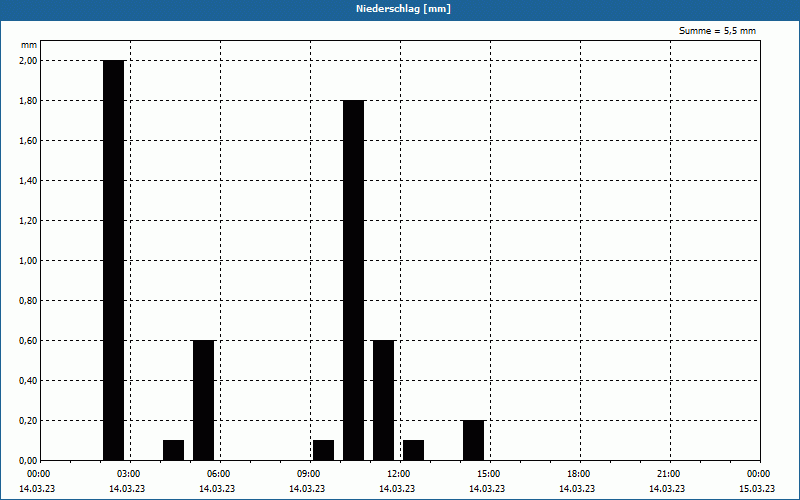Click the '12:00' time label
This screenshot has height=500, width=800.
coord(398,474)
